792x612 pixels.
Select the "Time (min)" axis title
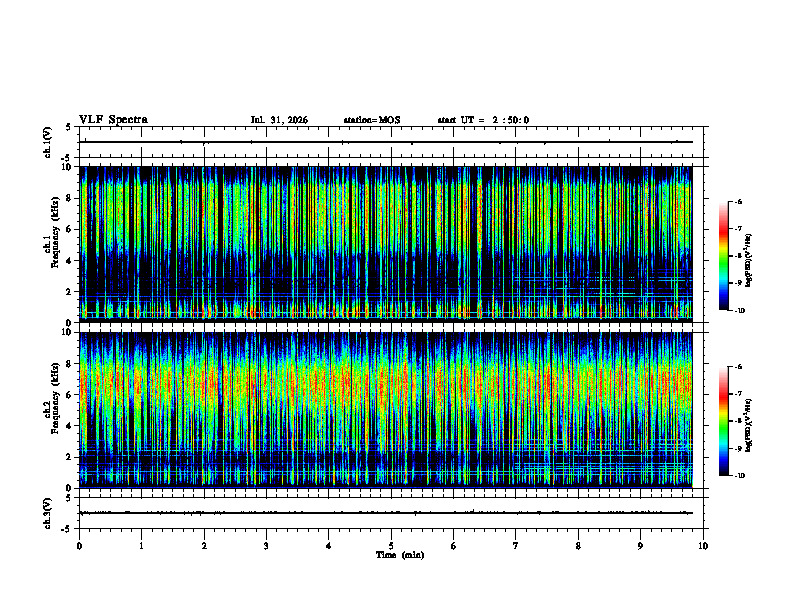(x=400, y=555)
